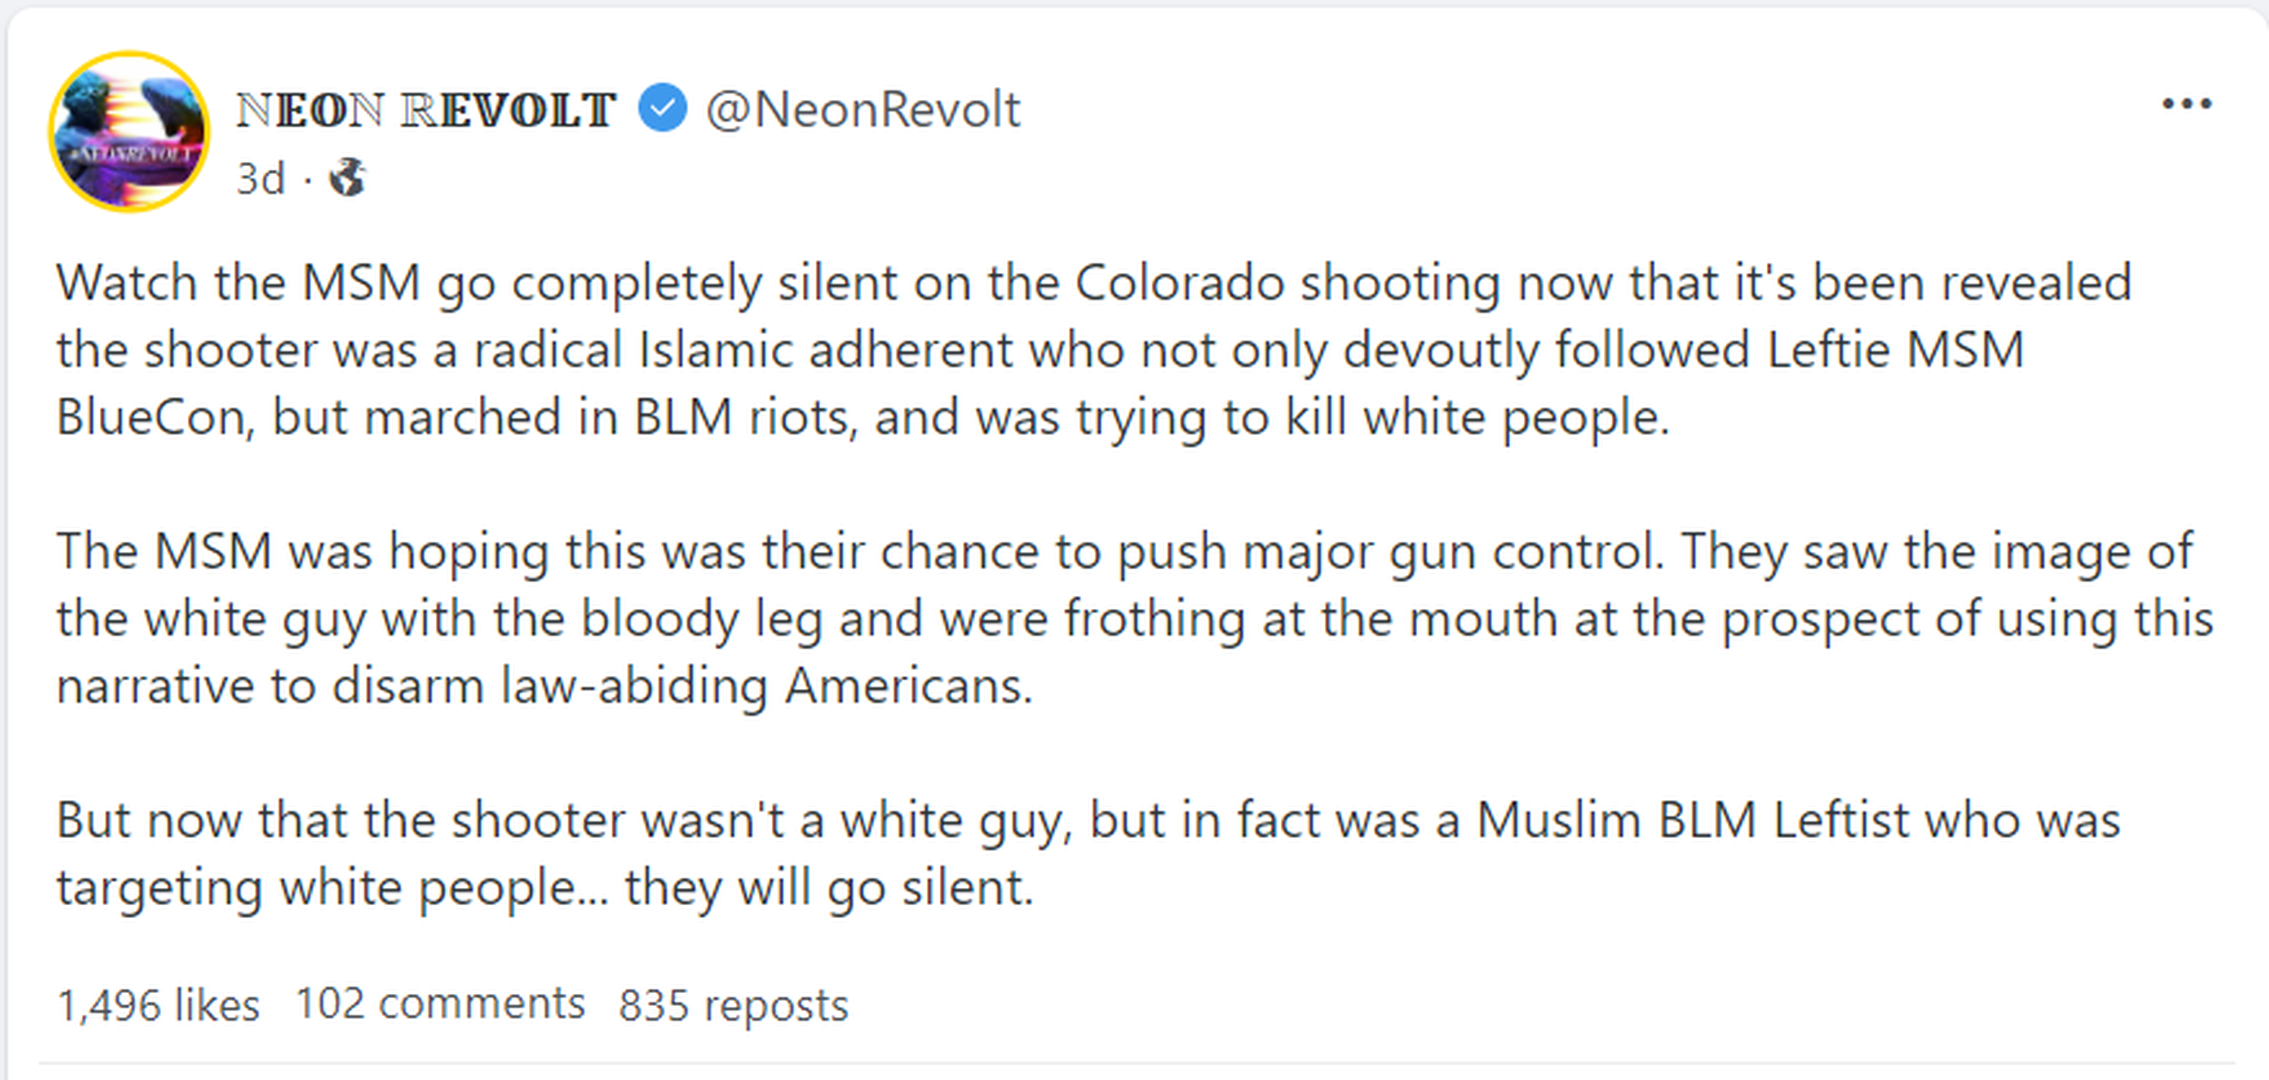Click the 3d post timestamp
This screenshot has height=1080, width=2269.
[x=260, y=179]
